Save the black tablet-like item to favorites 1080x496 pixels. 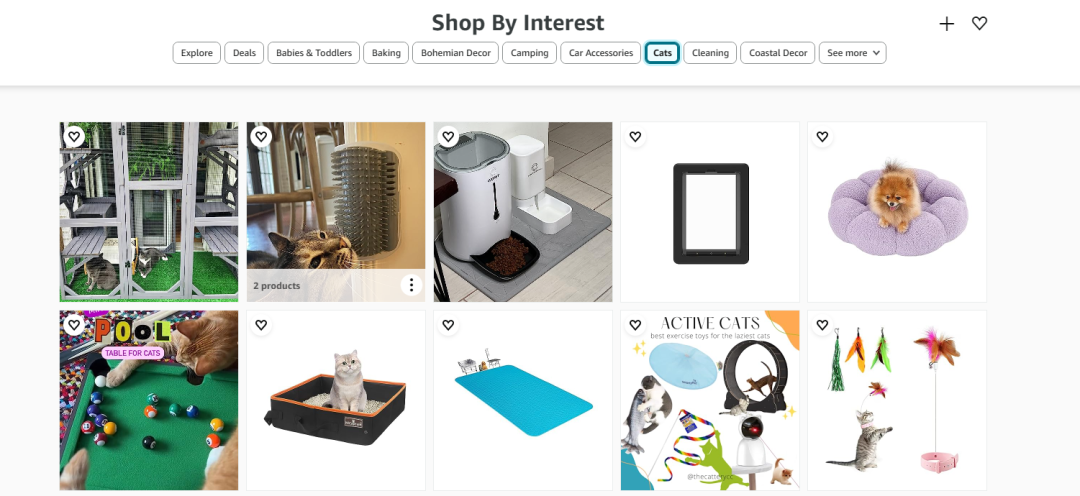(635, 136)
